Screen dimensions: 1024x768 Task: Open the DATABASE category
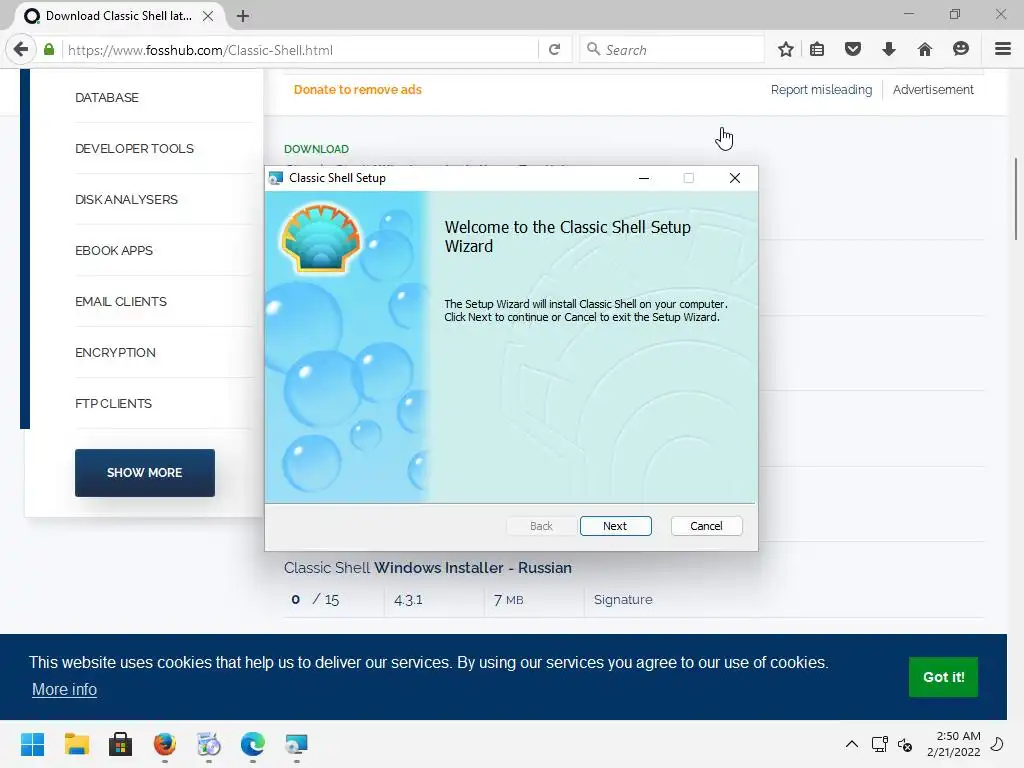click(x=106, y=98)
